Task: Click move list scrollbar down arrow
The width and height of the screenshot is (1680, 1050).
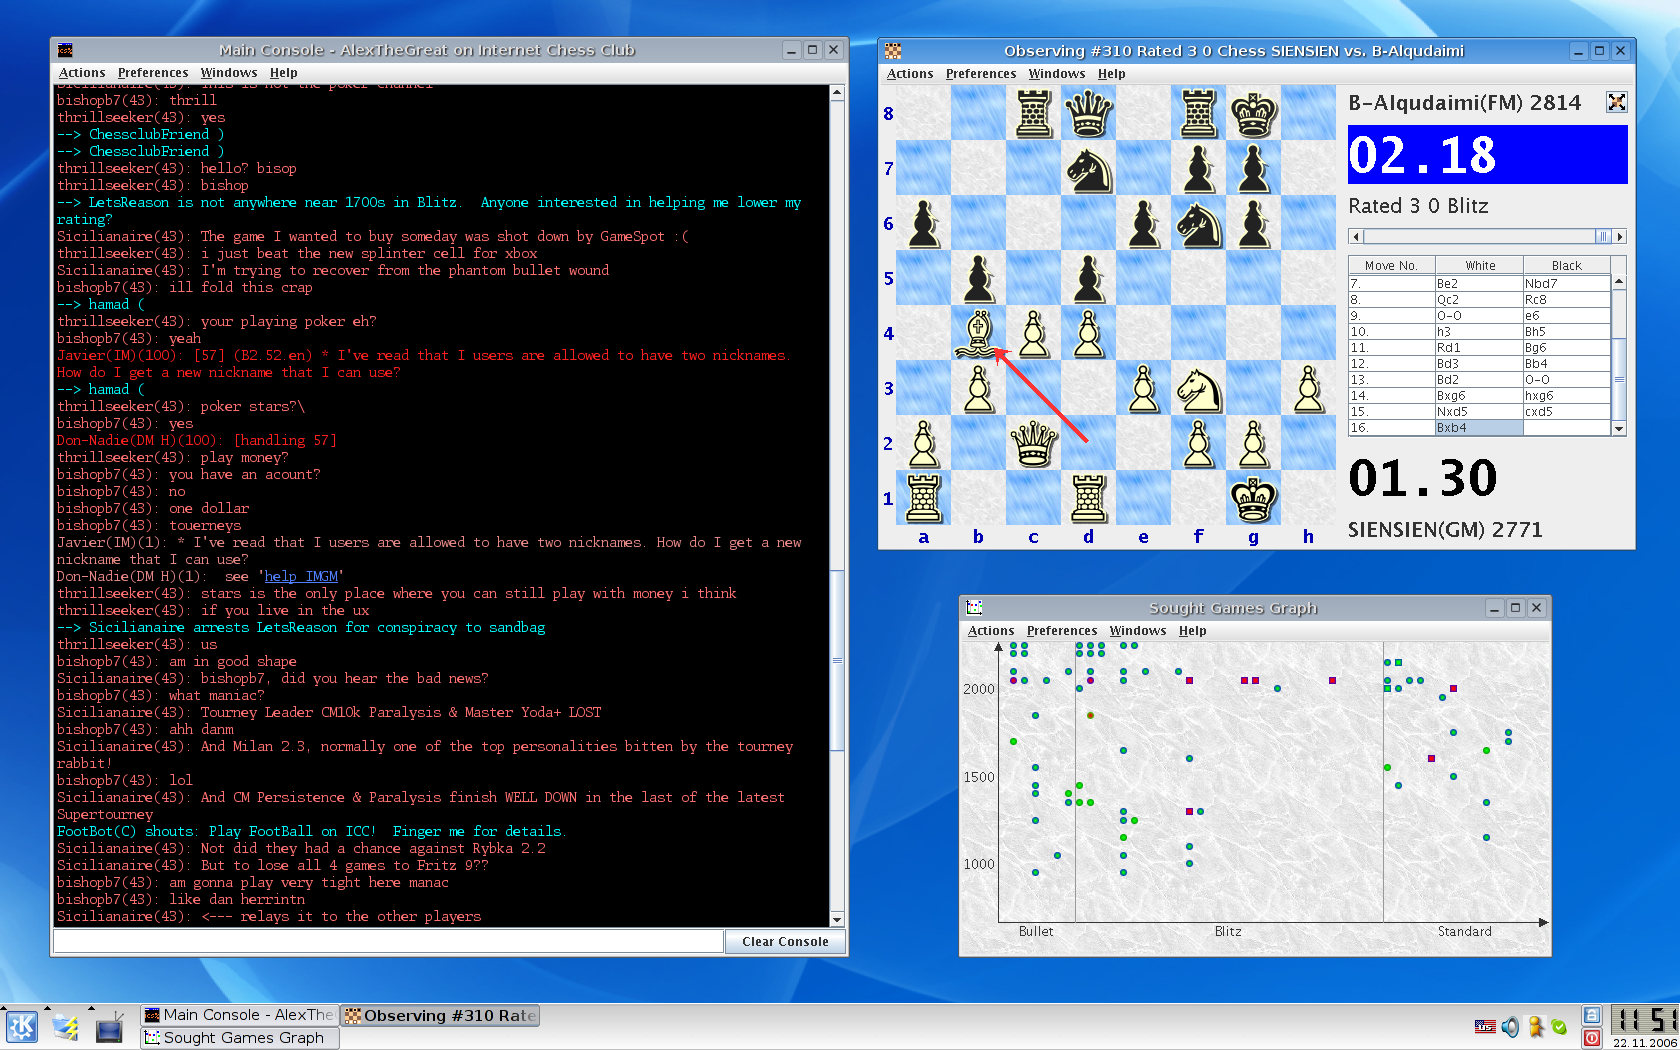Action: pos(1619,428)
